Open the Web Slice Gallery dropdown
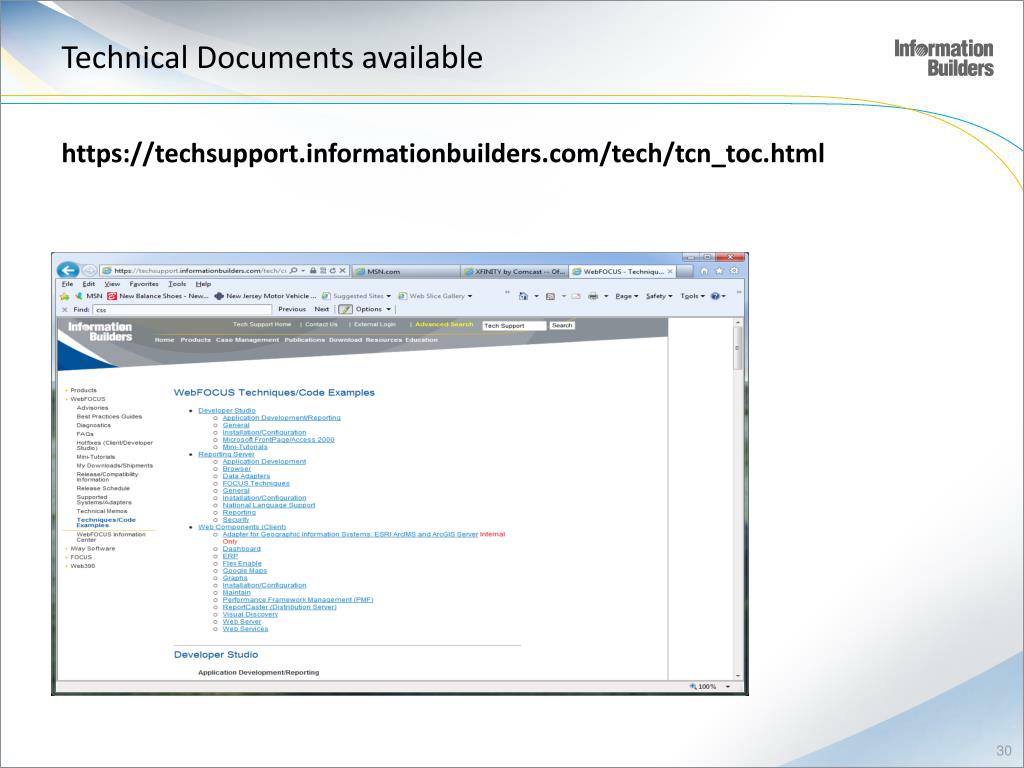The image size is (1024, 768). [x=435, y=296]
